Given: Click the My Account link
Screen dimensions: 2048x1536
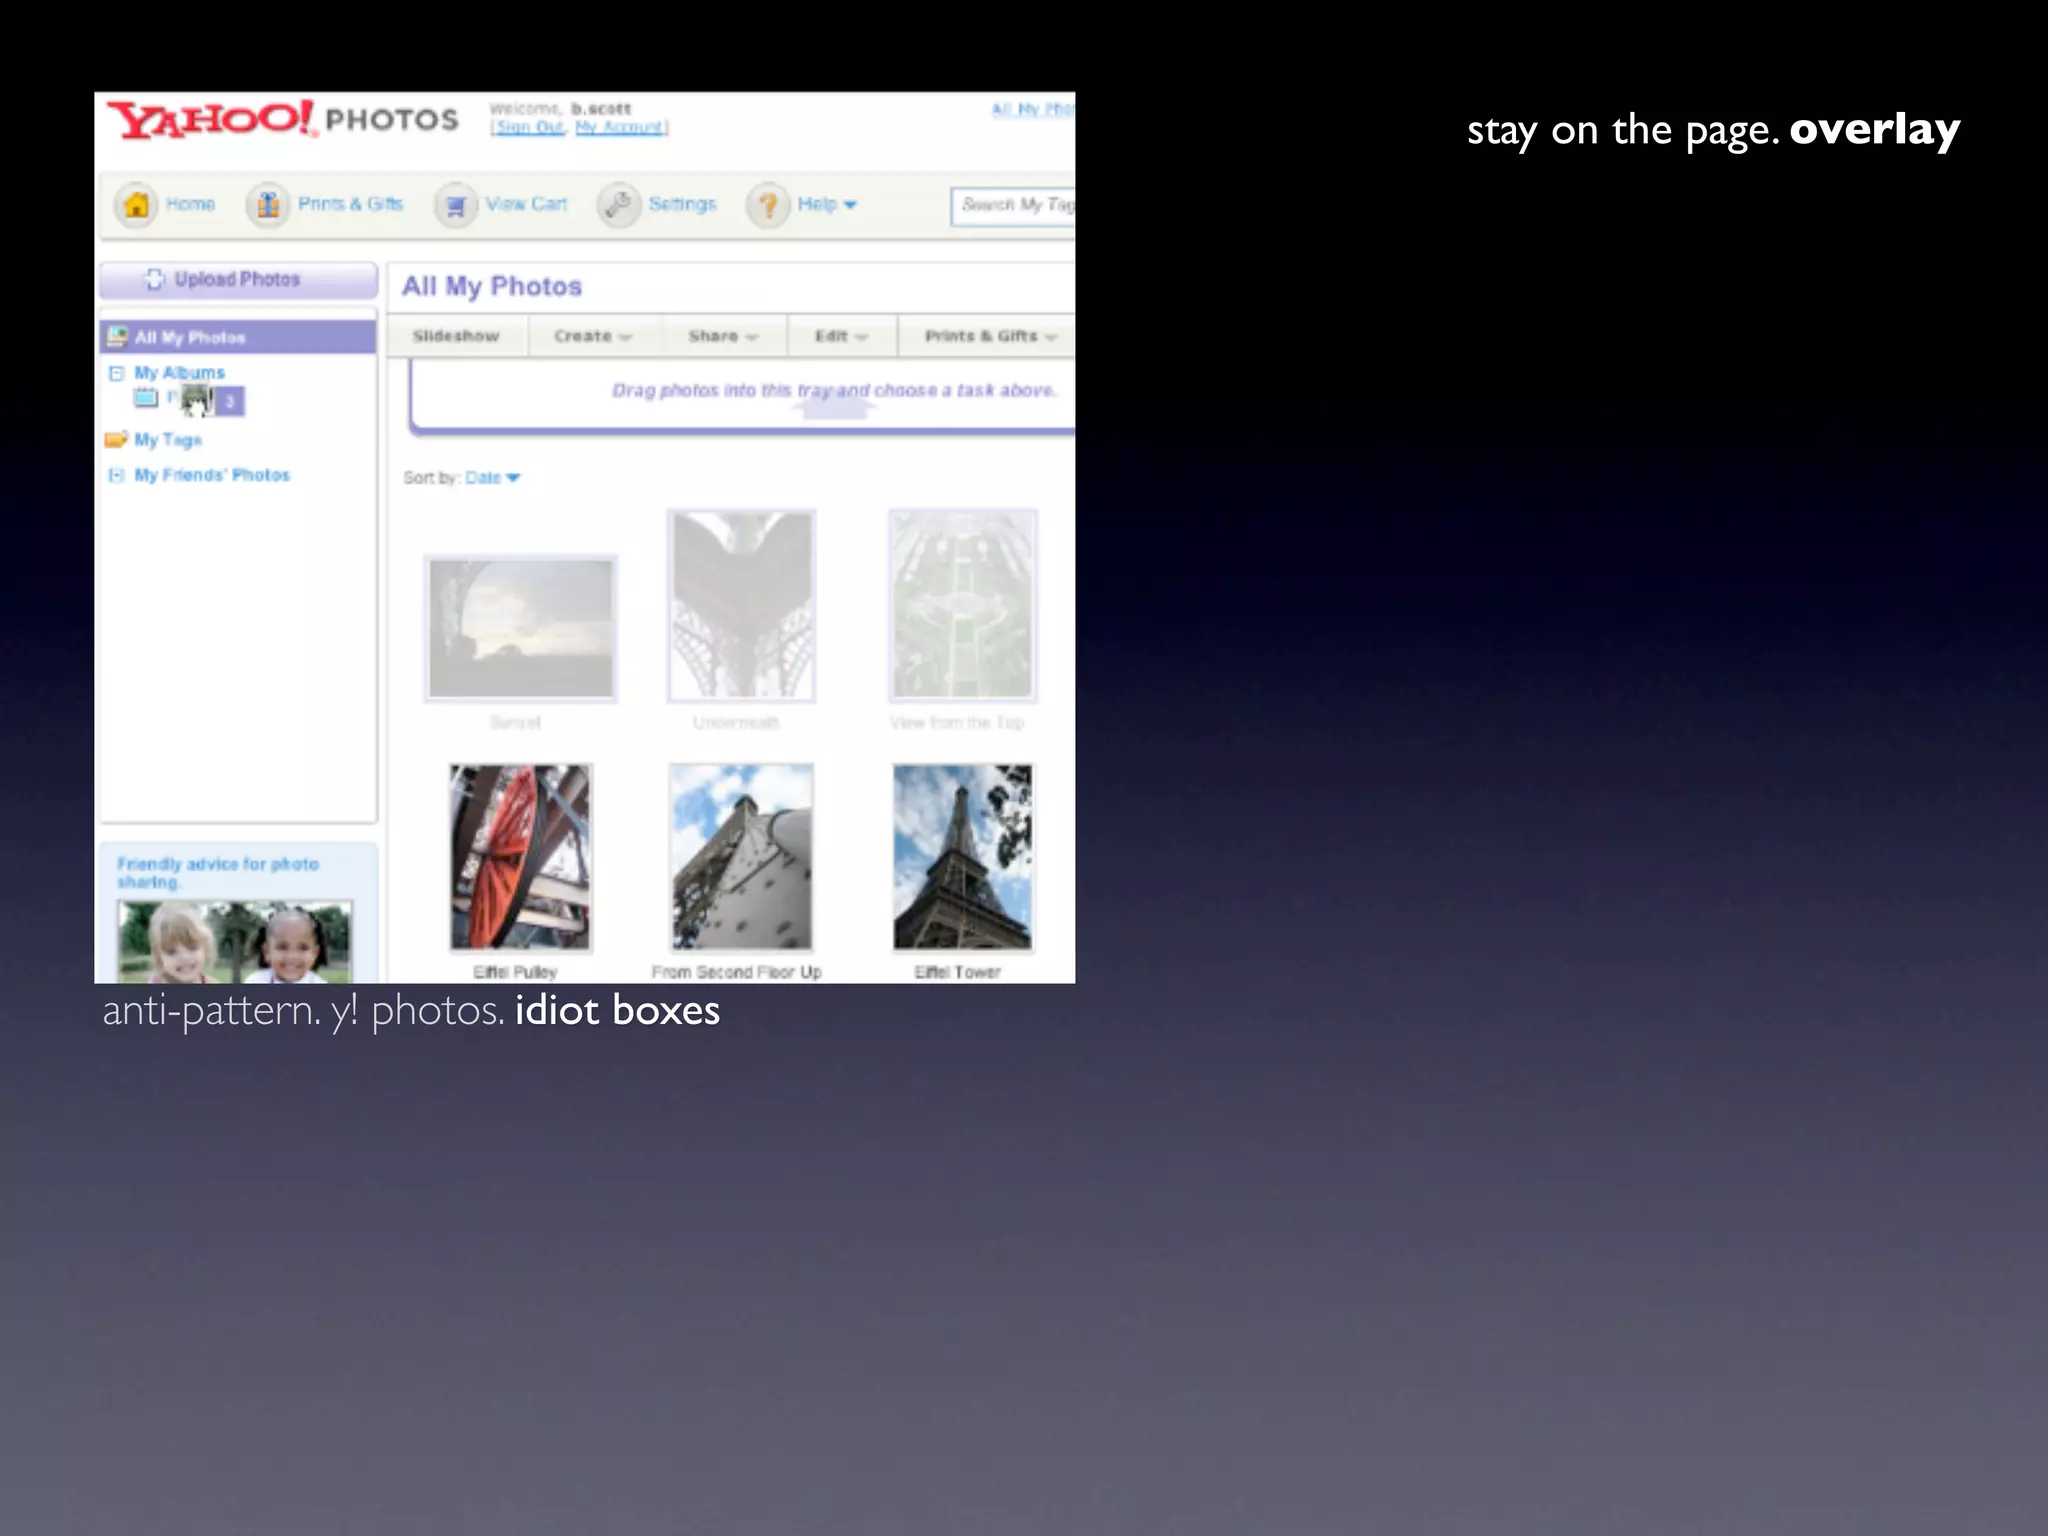Looking at the screenshot, I should [x=619, y=127].
